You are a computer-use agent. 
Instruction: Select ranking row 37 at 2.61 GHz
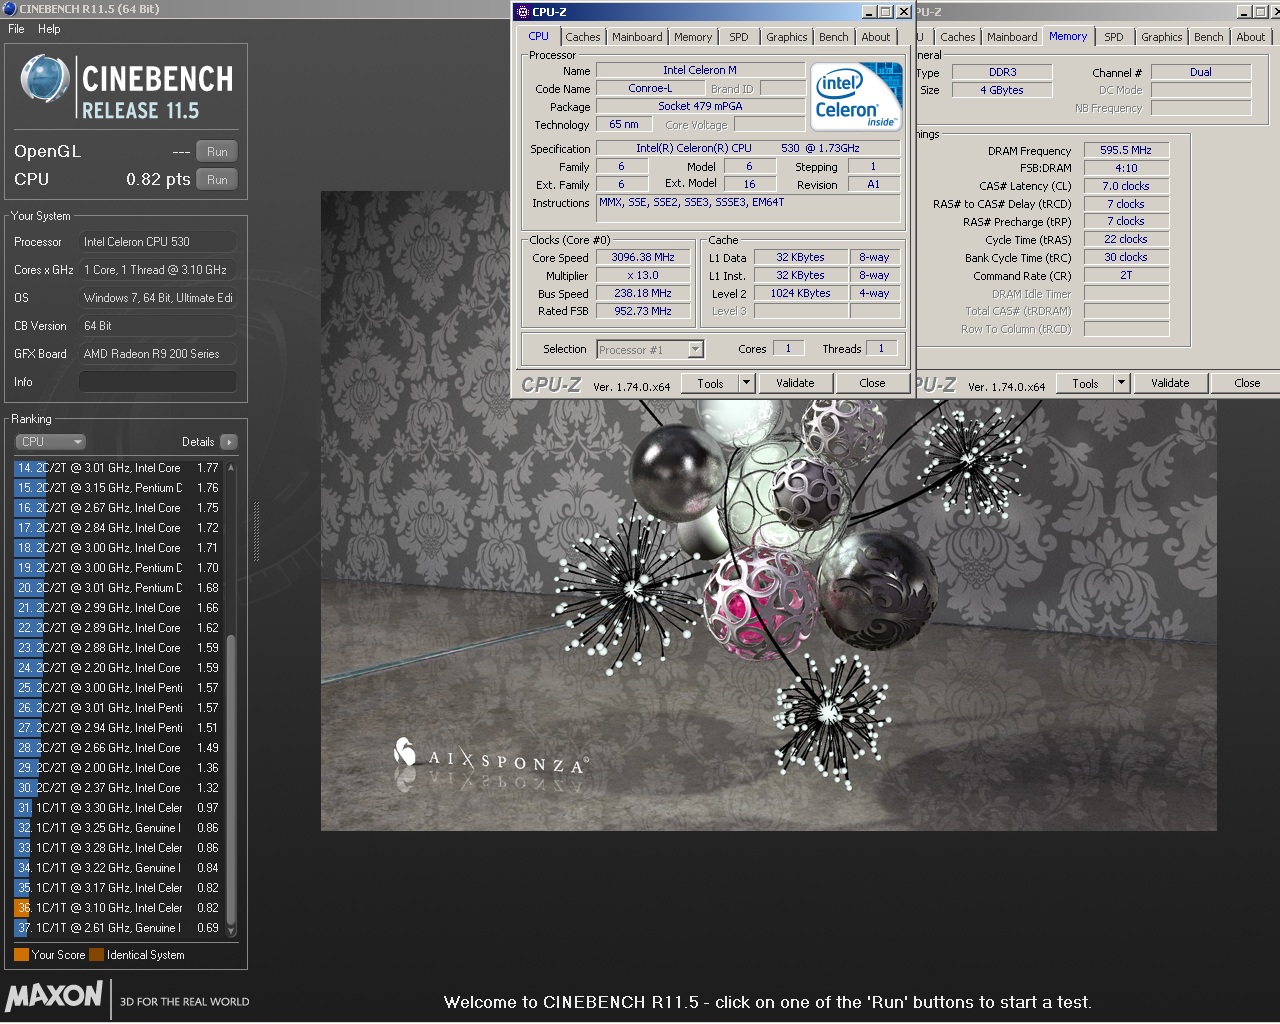coord(118,928)
